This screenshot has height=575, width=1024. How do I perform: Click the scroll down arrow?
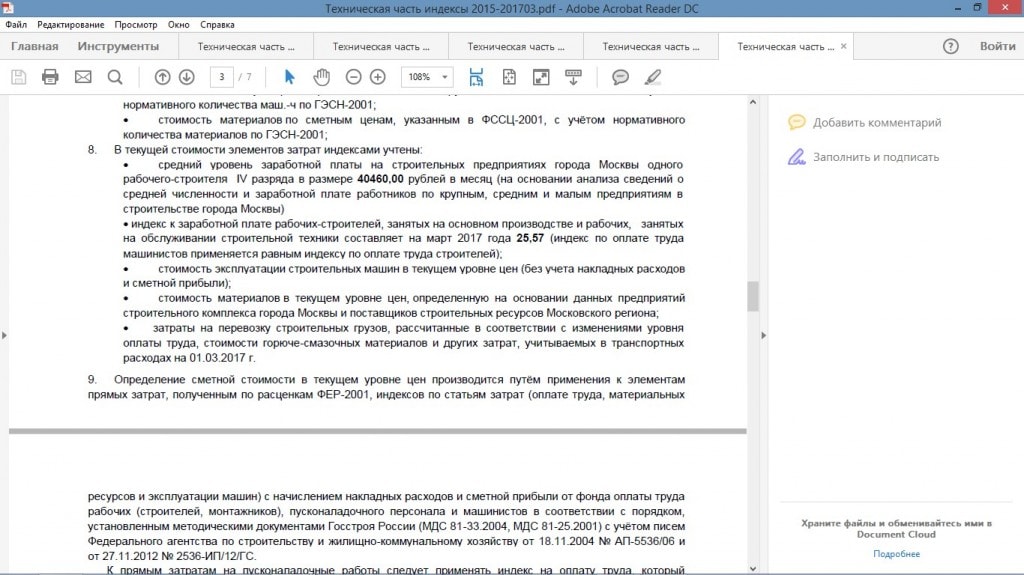point(752,568)
